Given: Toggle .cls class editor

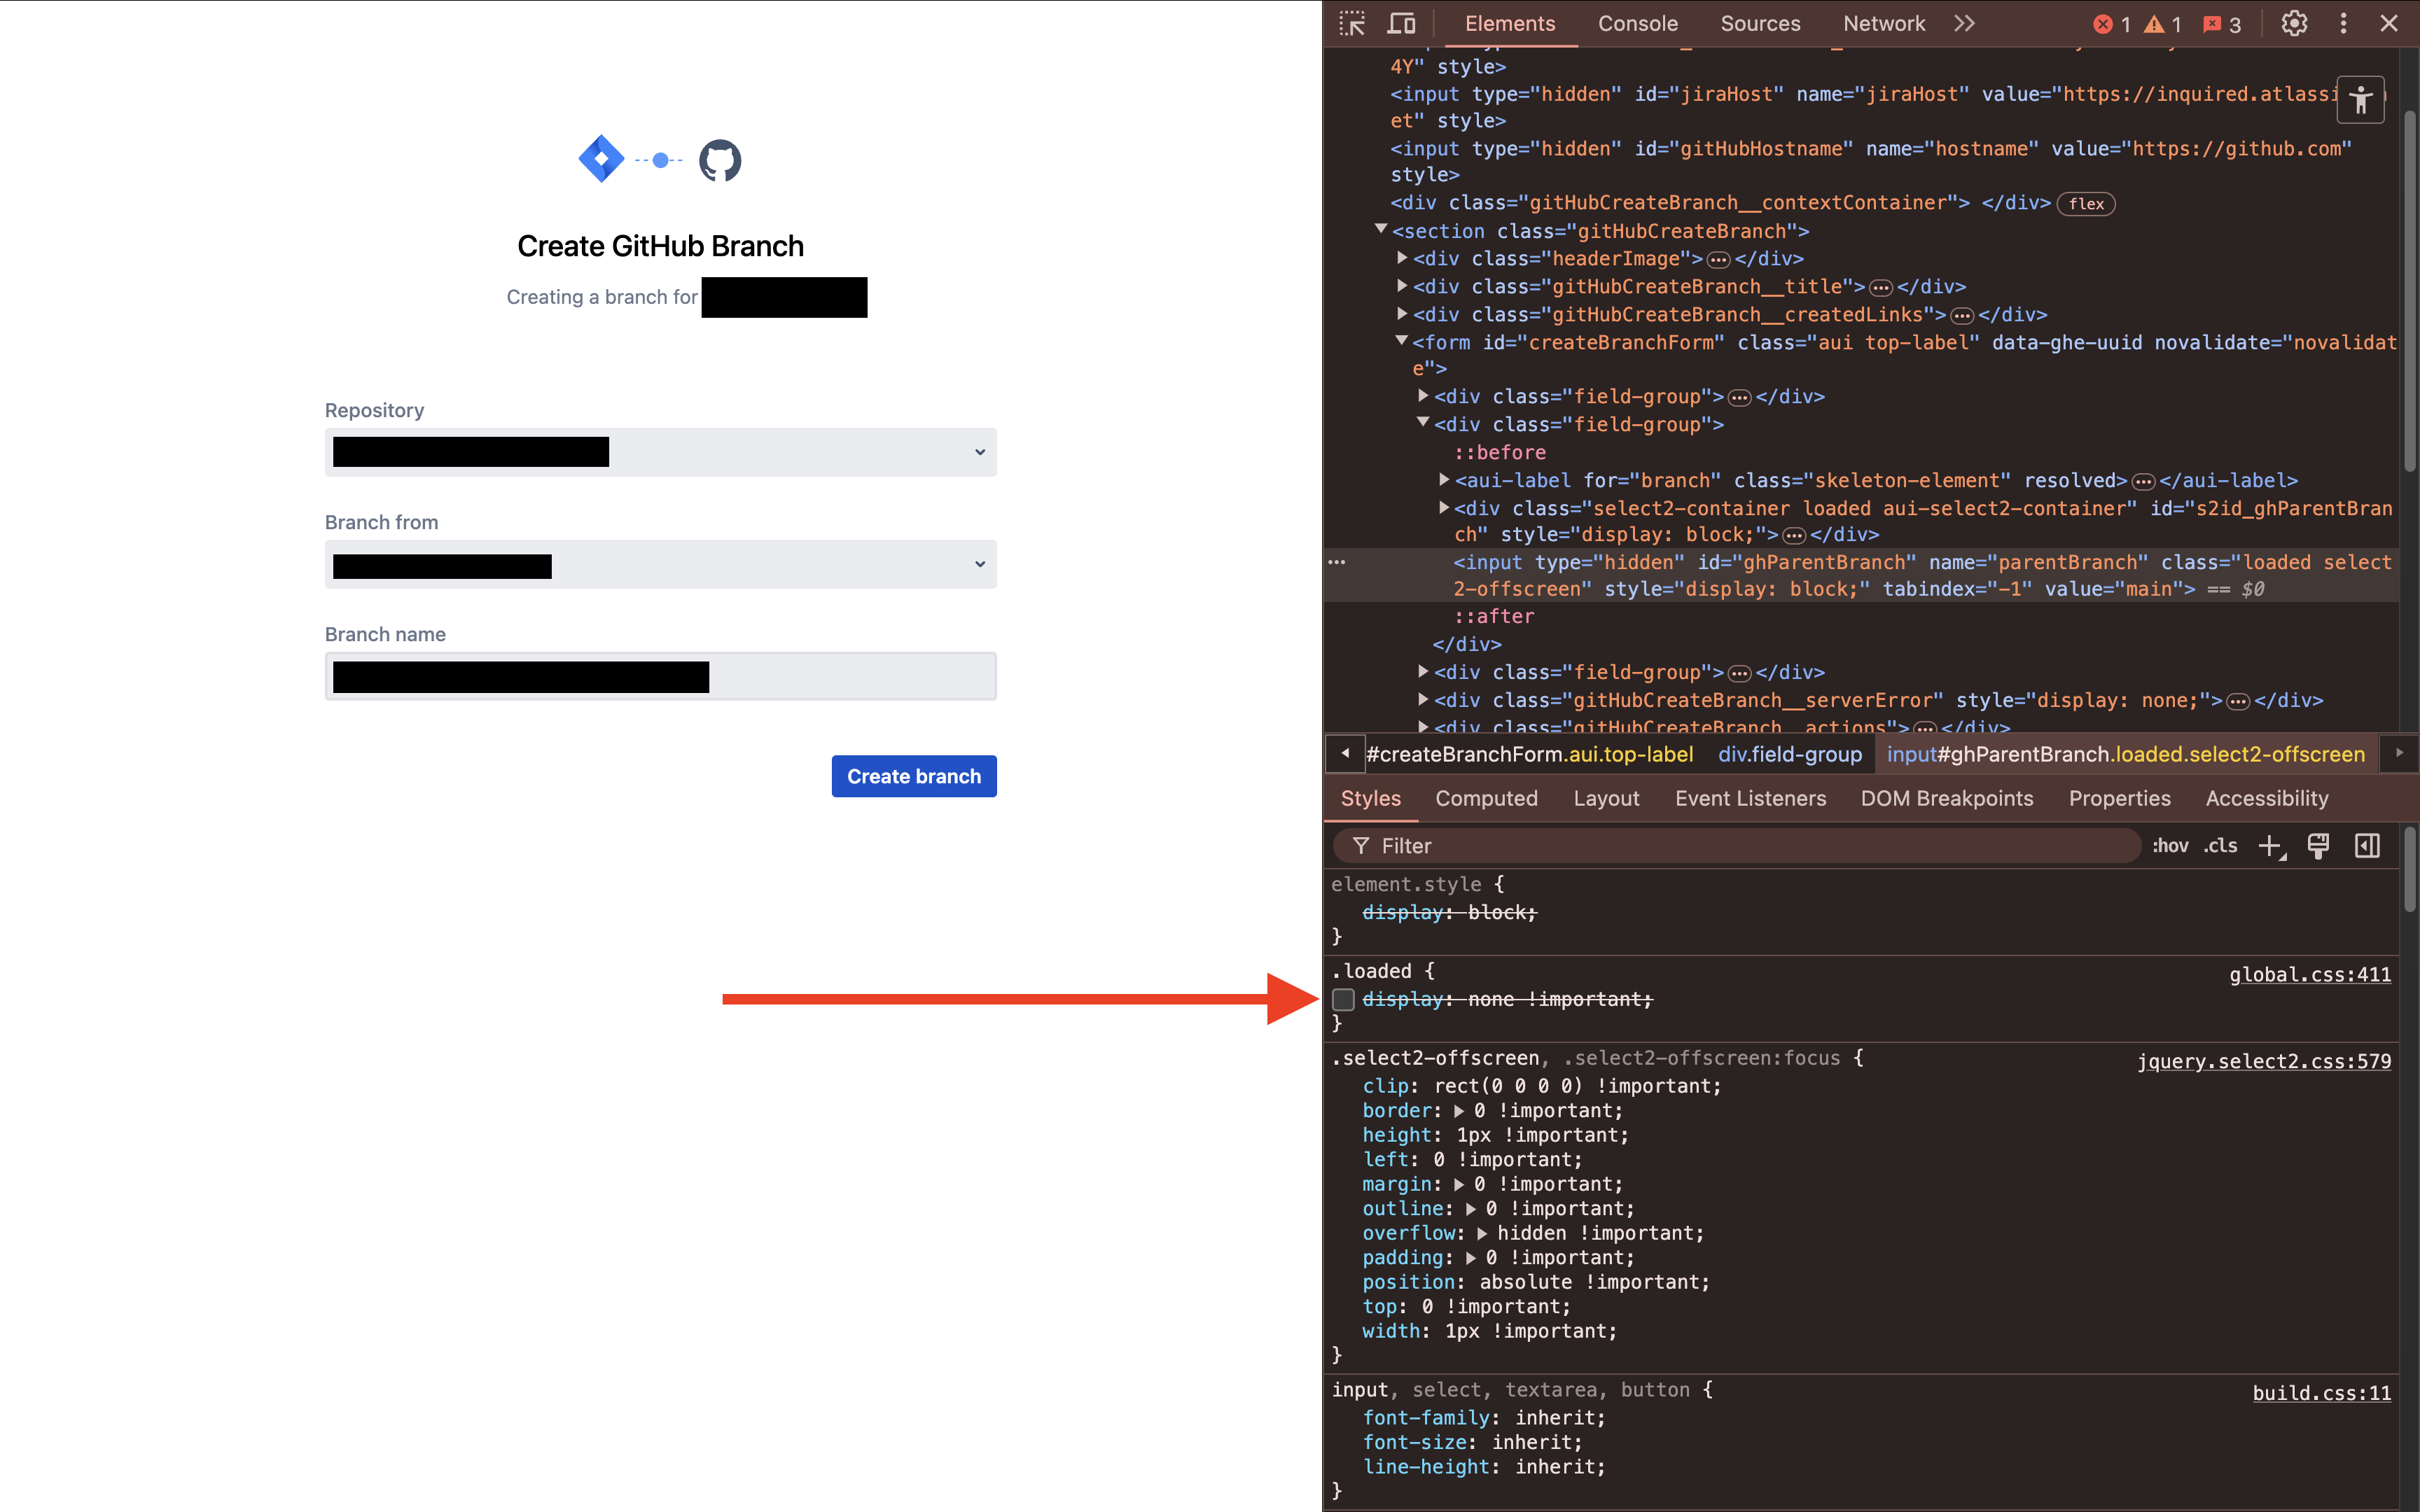Looking at the screenshot, I should 2221,846.
